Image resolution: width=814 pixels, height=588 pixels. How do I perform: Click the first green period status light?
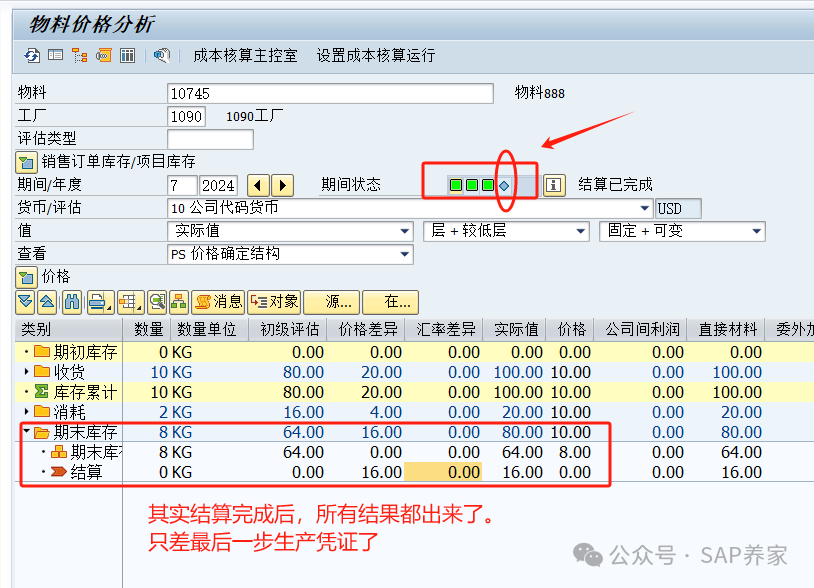pyautogui.click(x=456, y=185)
